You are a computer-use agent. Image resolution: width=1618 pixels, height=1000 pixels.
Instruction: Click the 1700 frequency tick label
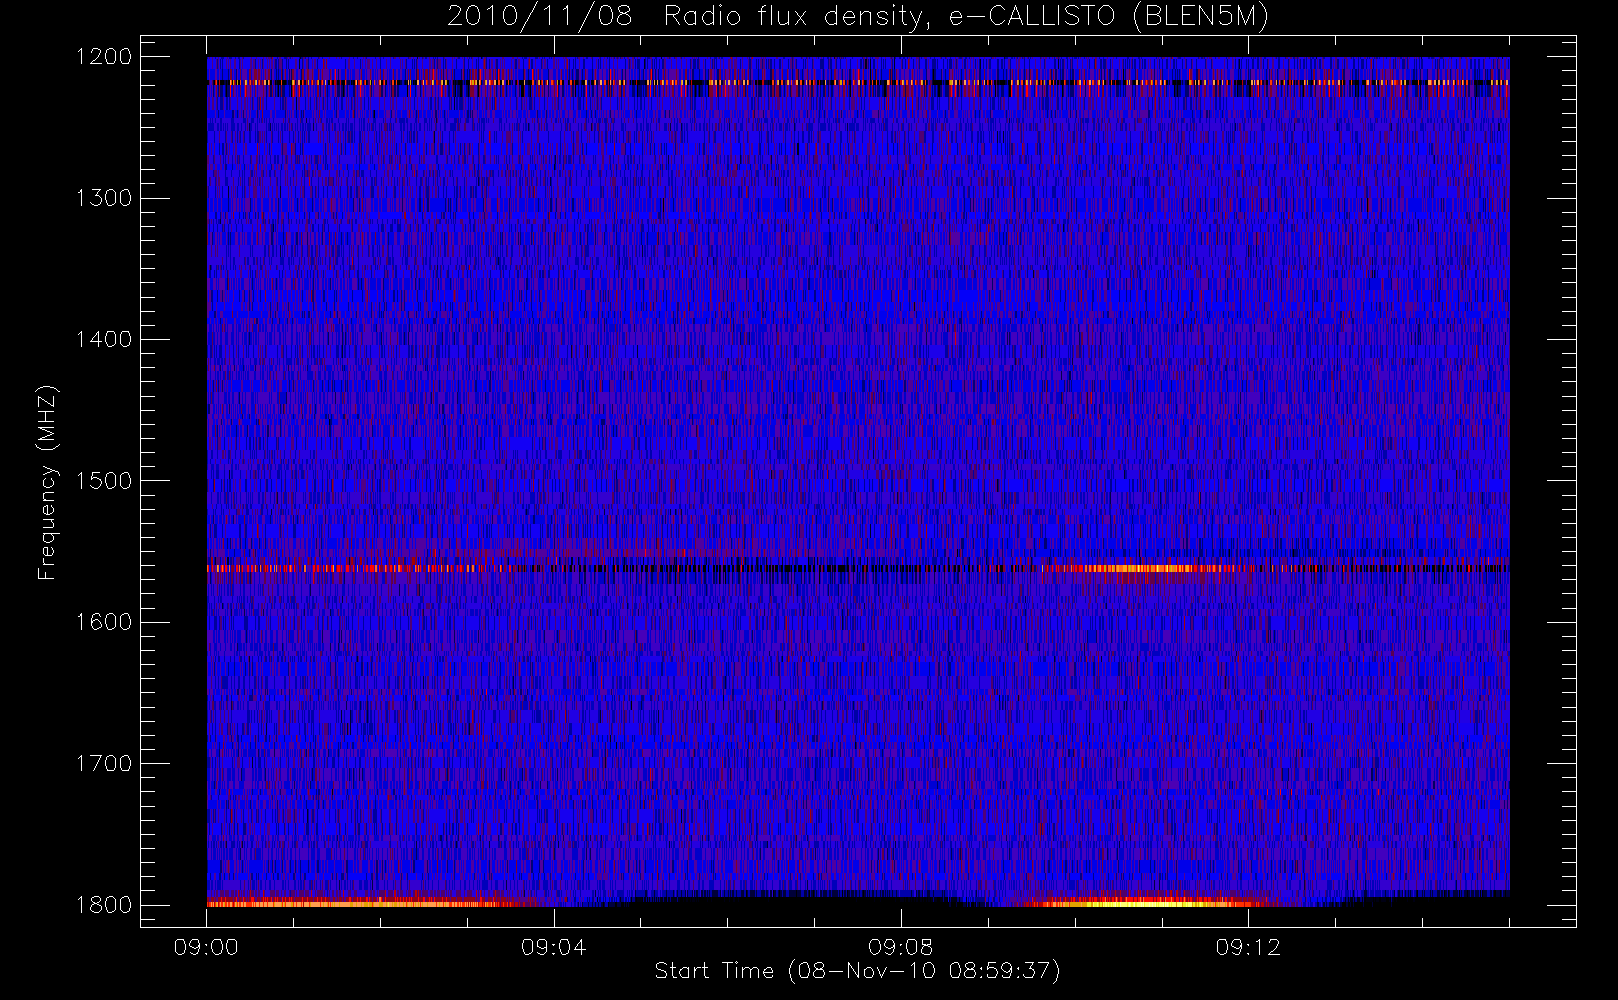click(x=104, y=764)
